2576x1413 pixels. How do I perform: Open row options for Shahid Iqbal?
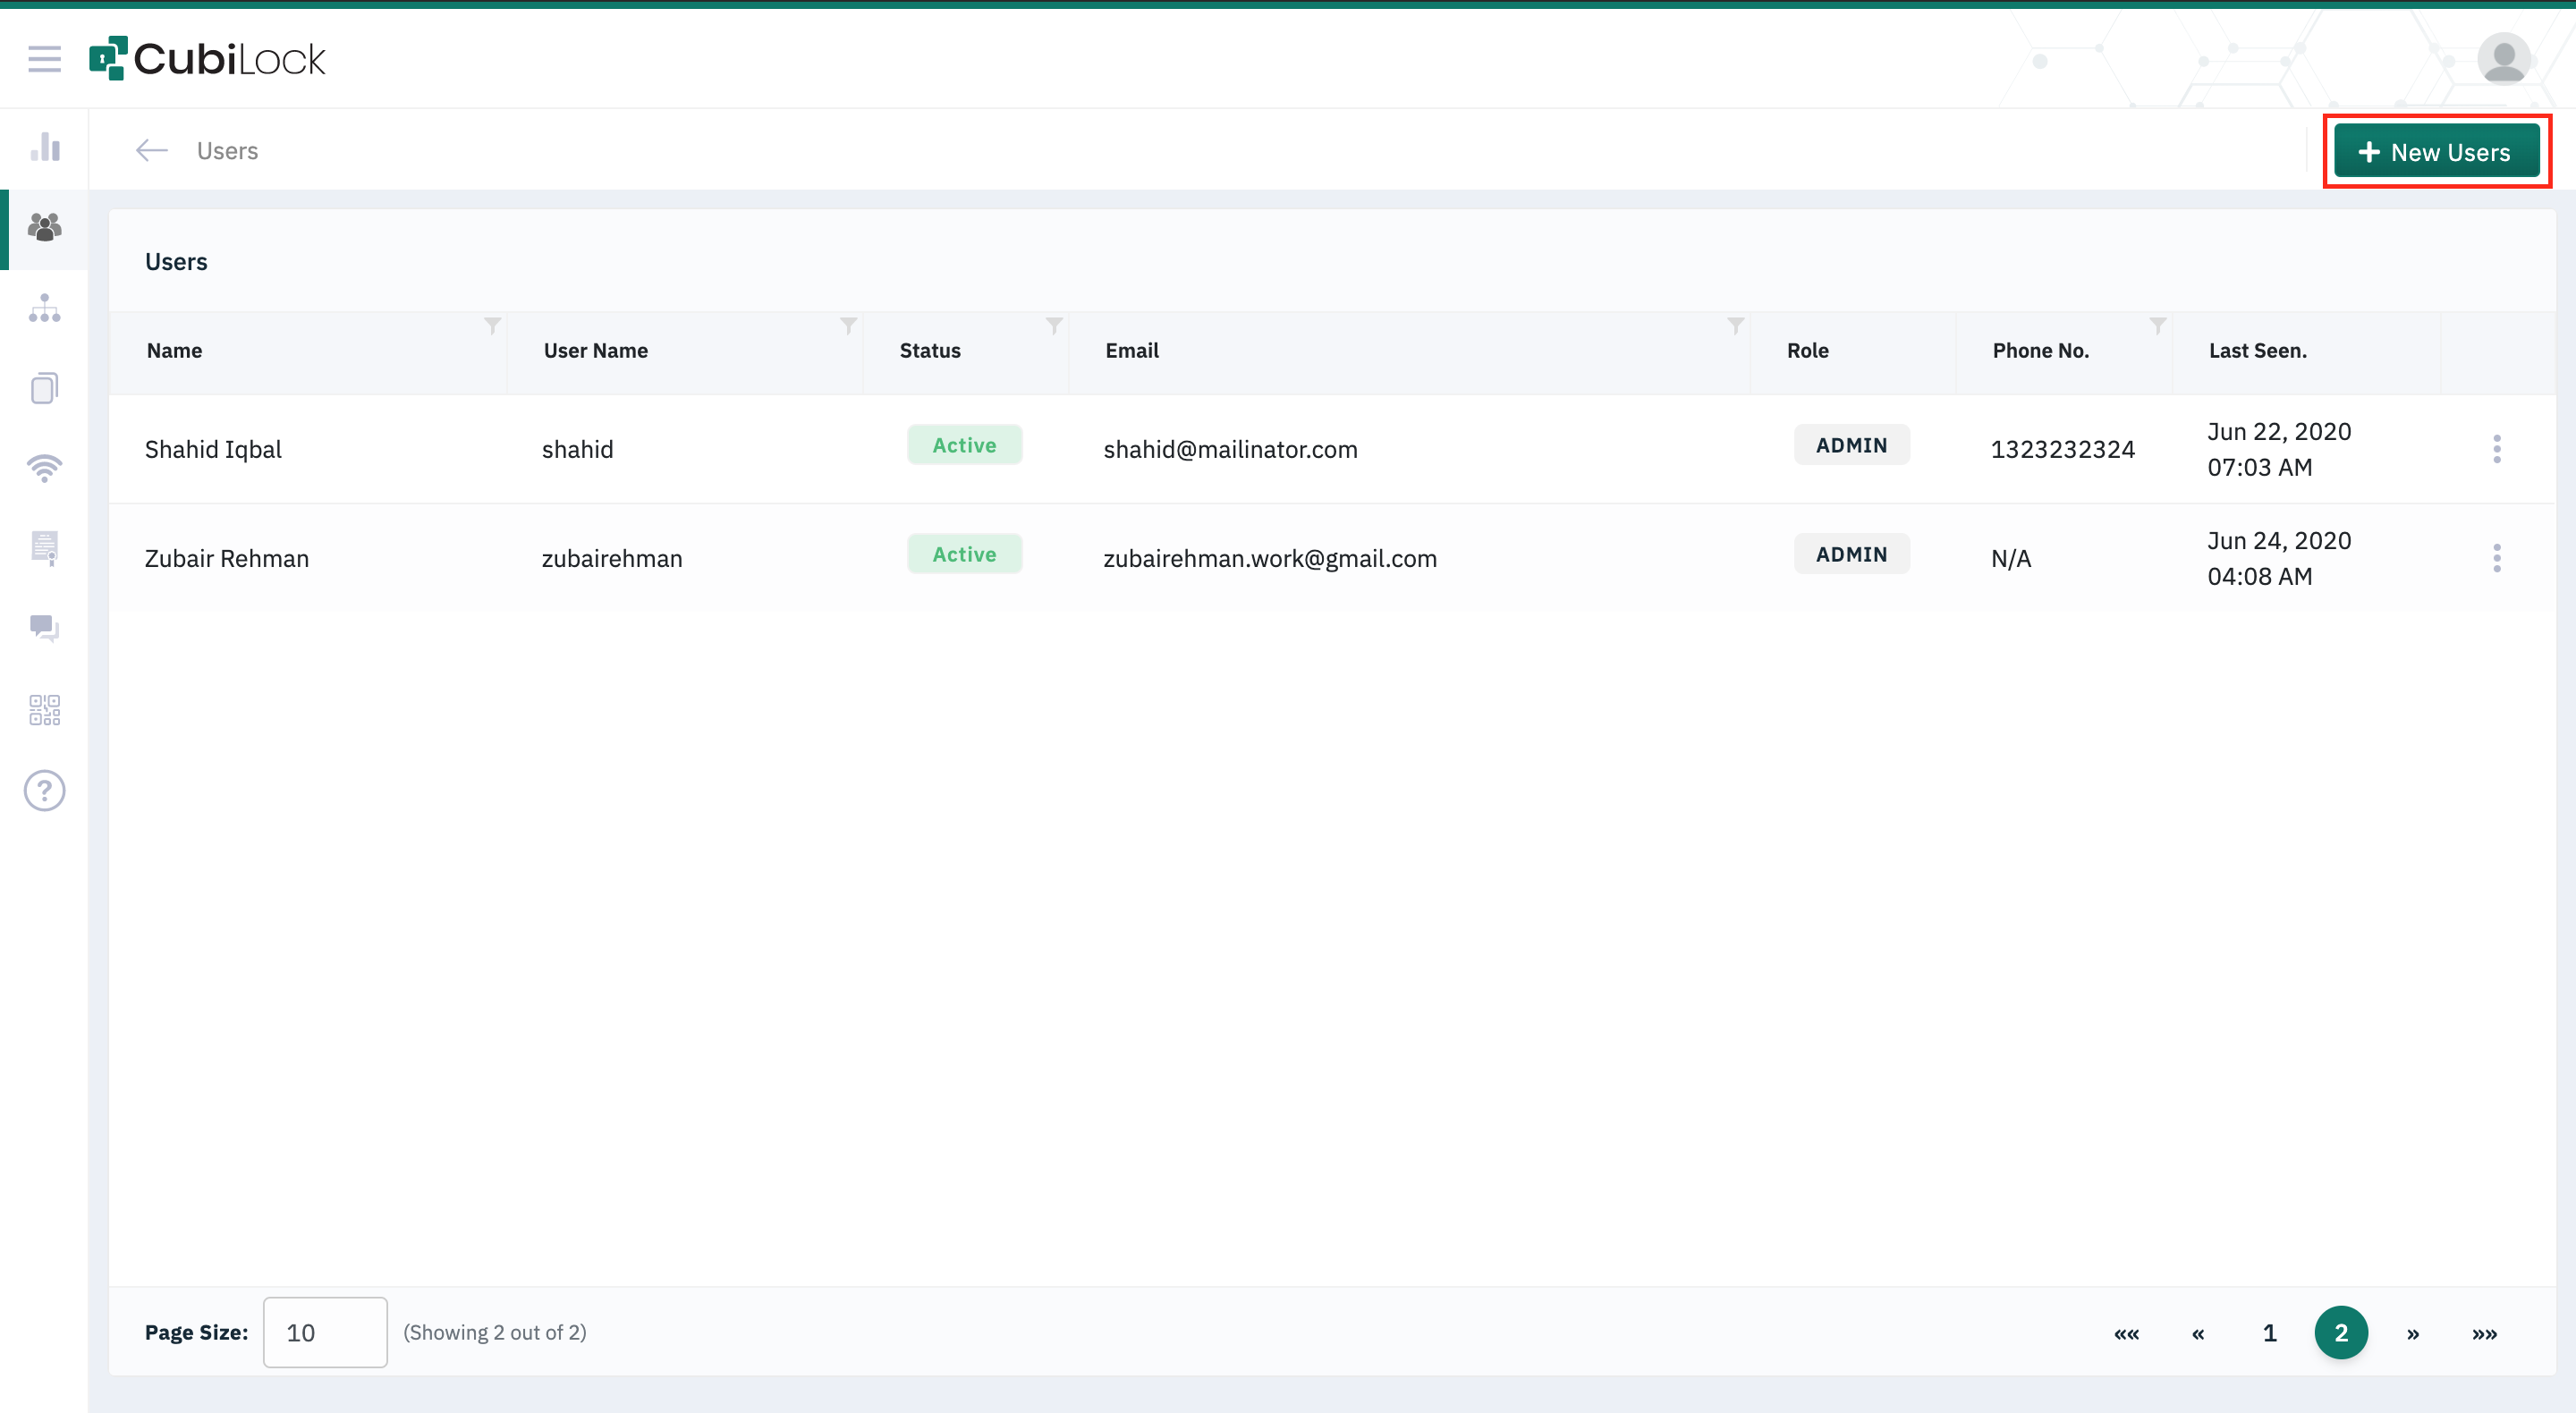2496,449
